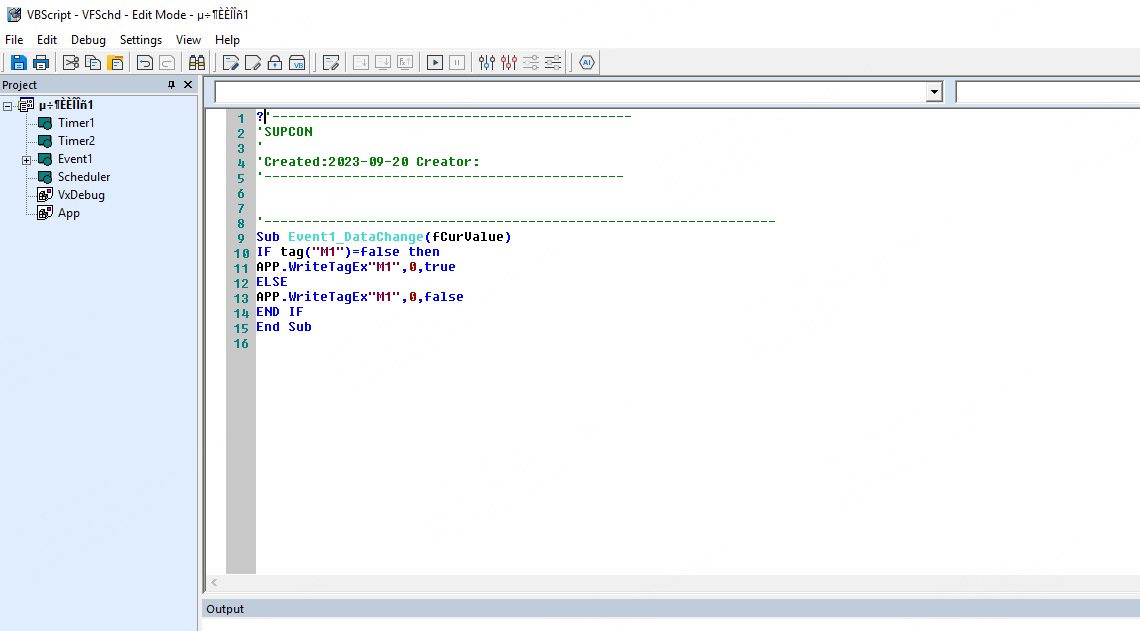This screenshot has height=631, width=1140.
Task: Open the File menu
Action: [x=14, y=40]
